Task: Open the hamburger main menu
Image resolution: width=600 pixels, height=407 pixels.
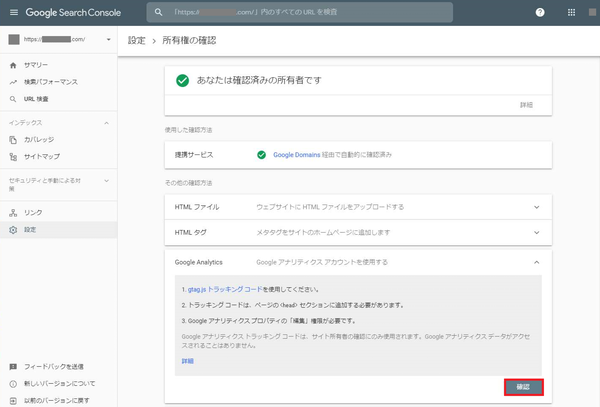Action: (13, 12)
